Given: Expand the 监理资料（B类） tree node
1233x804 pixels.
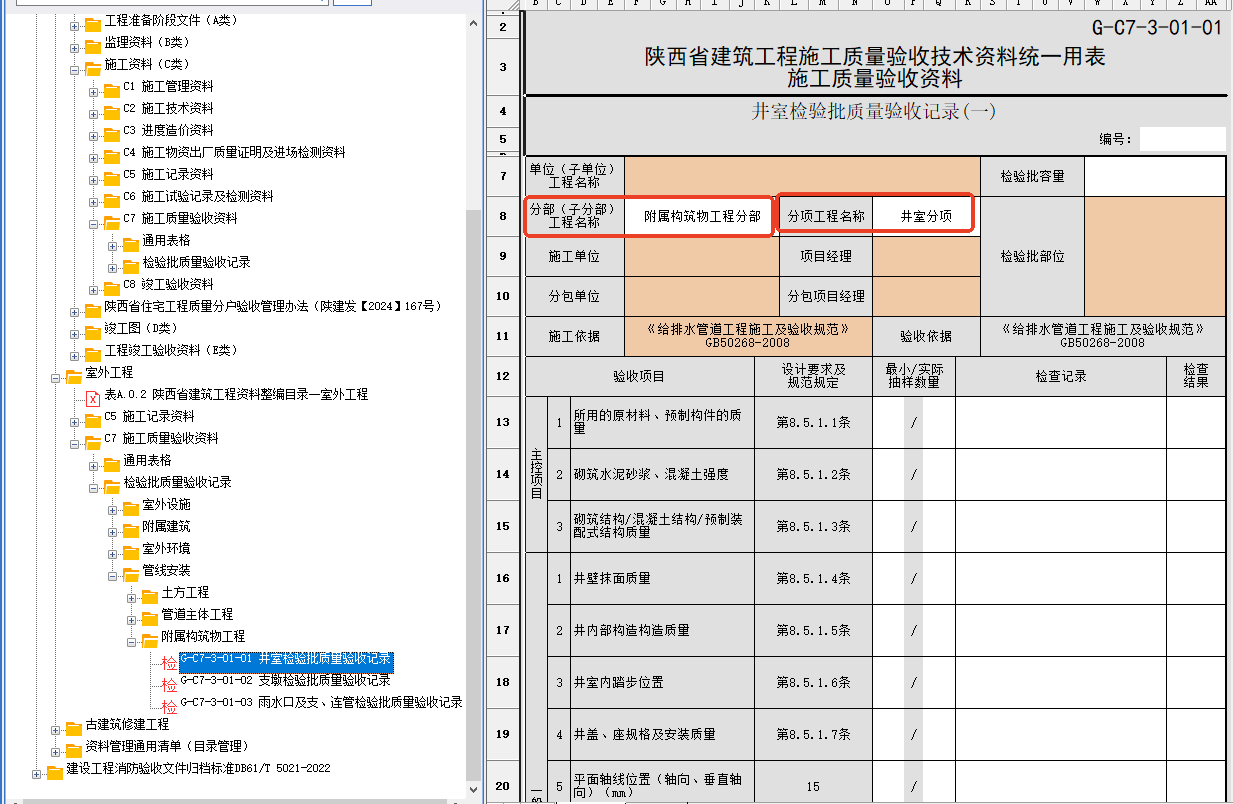Looking at the screenshot, I should coord(75,45).
